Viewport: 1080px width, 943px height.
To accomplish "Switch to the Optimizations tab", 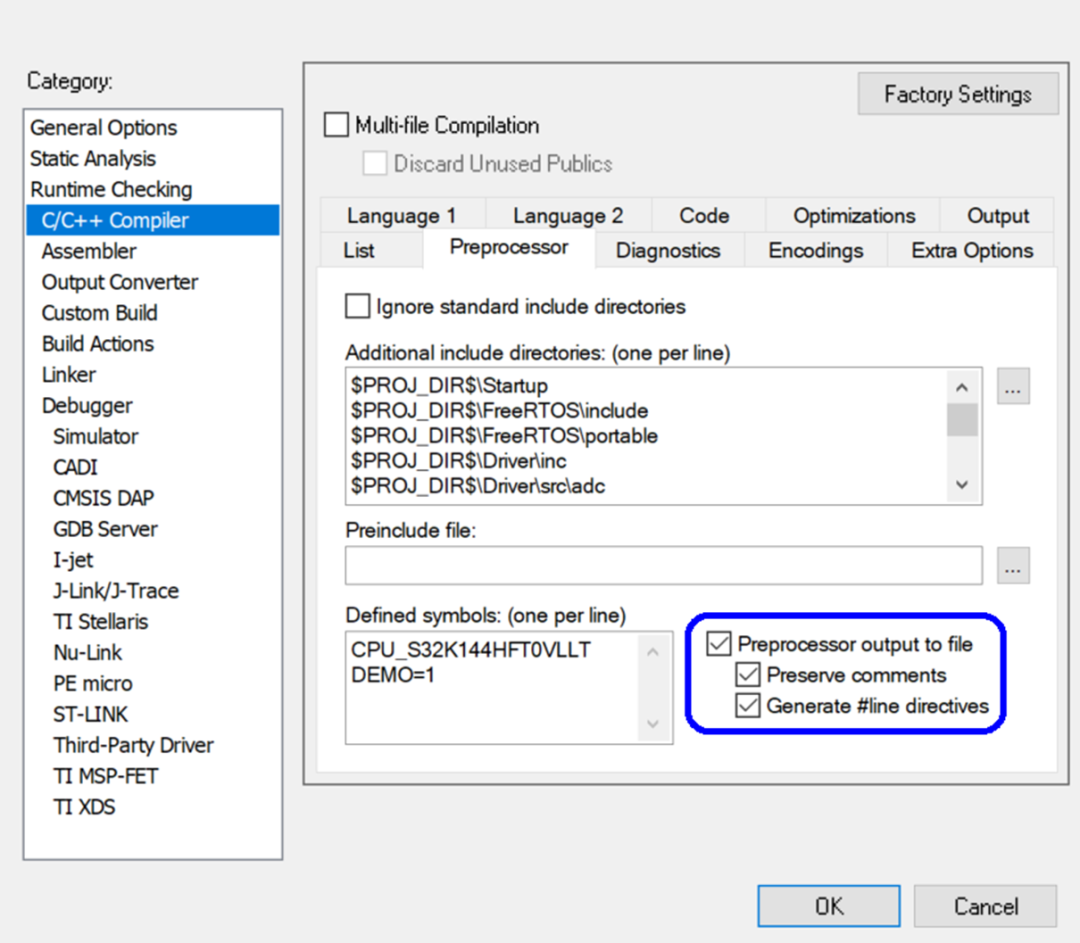I will tap(853, 216).
